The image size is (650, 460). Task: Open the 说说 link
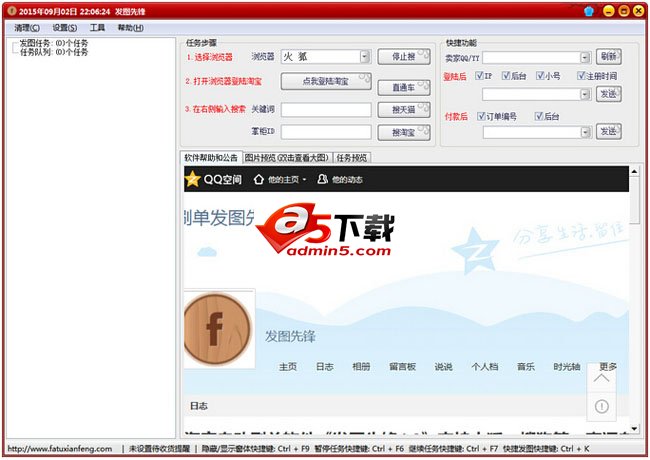[x=443, y=366]
